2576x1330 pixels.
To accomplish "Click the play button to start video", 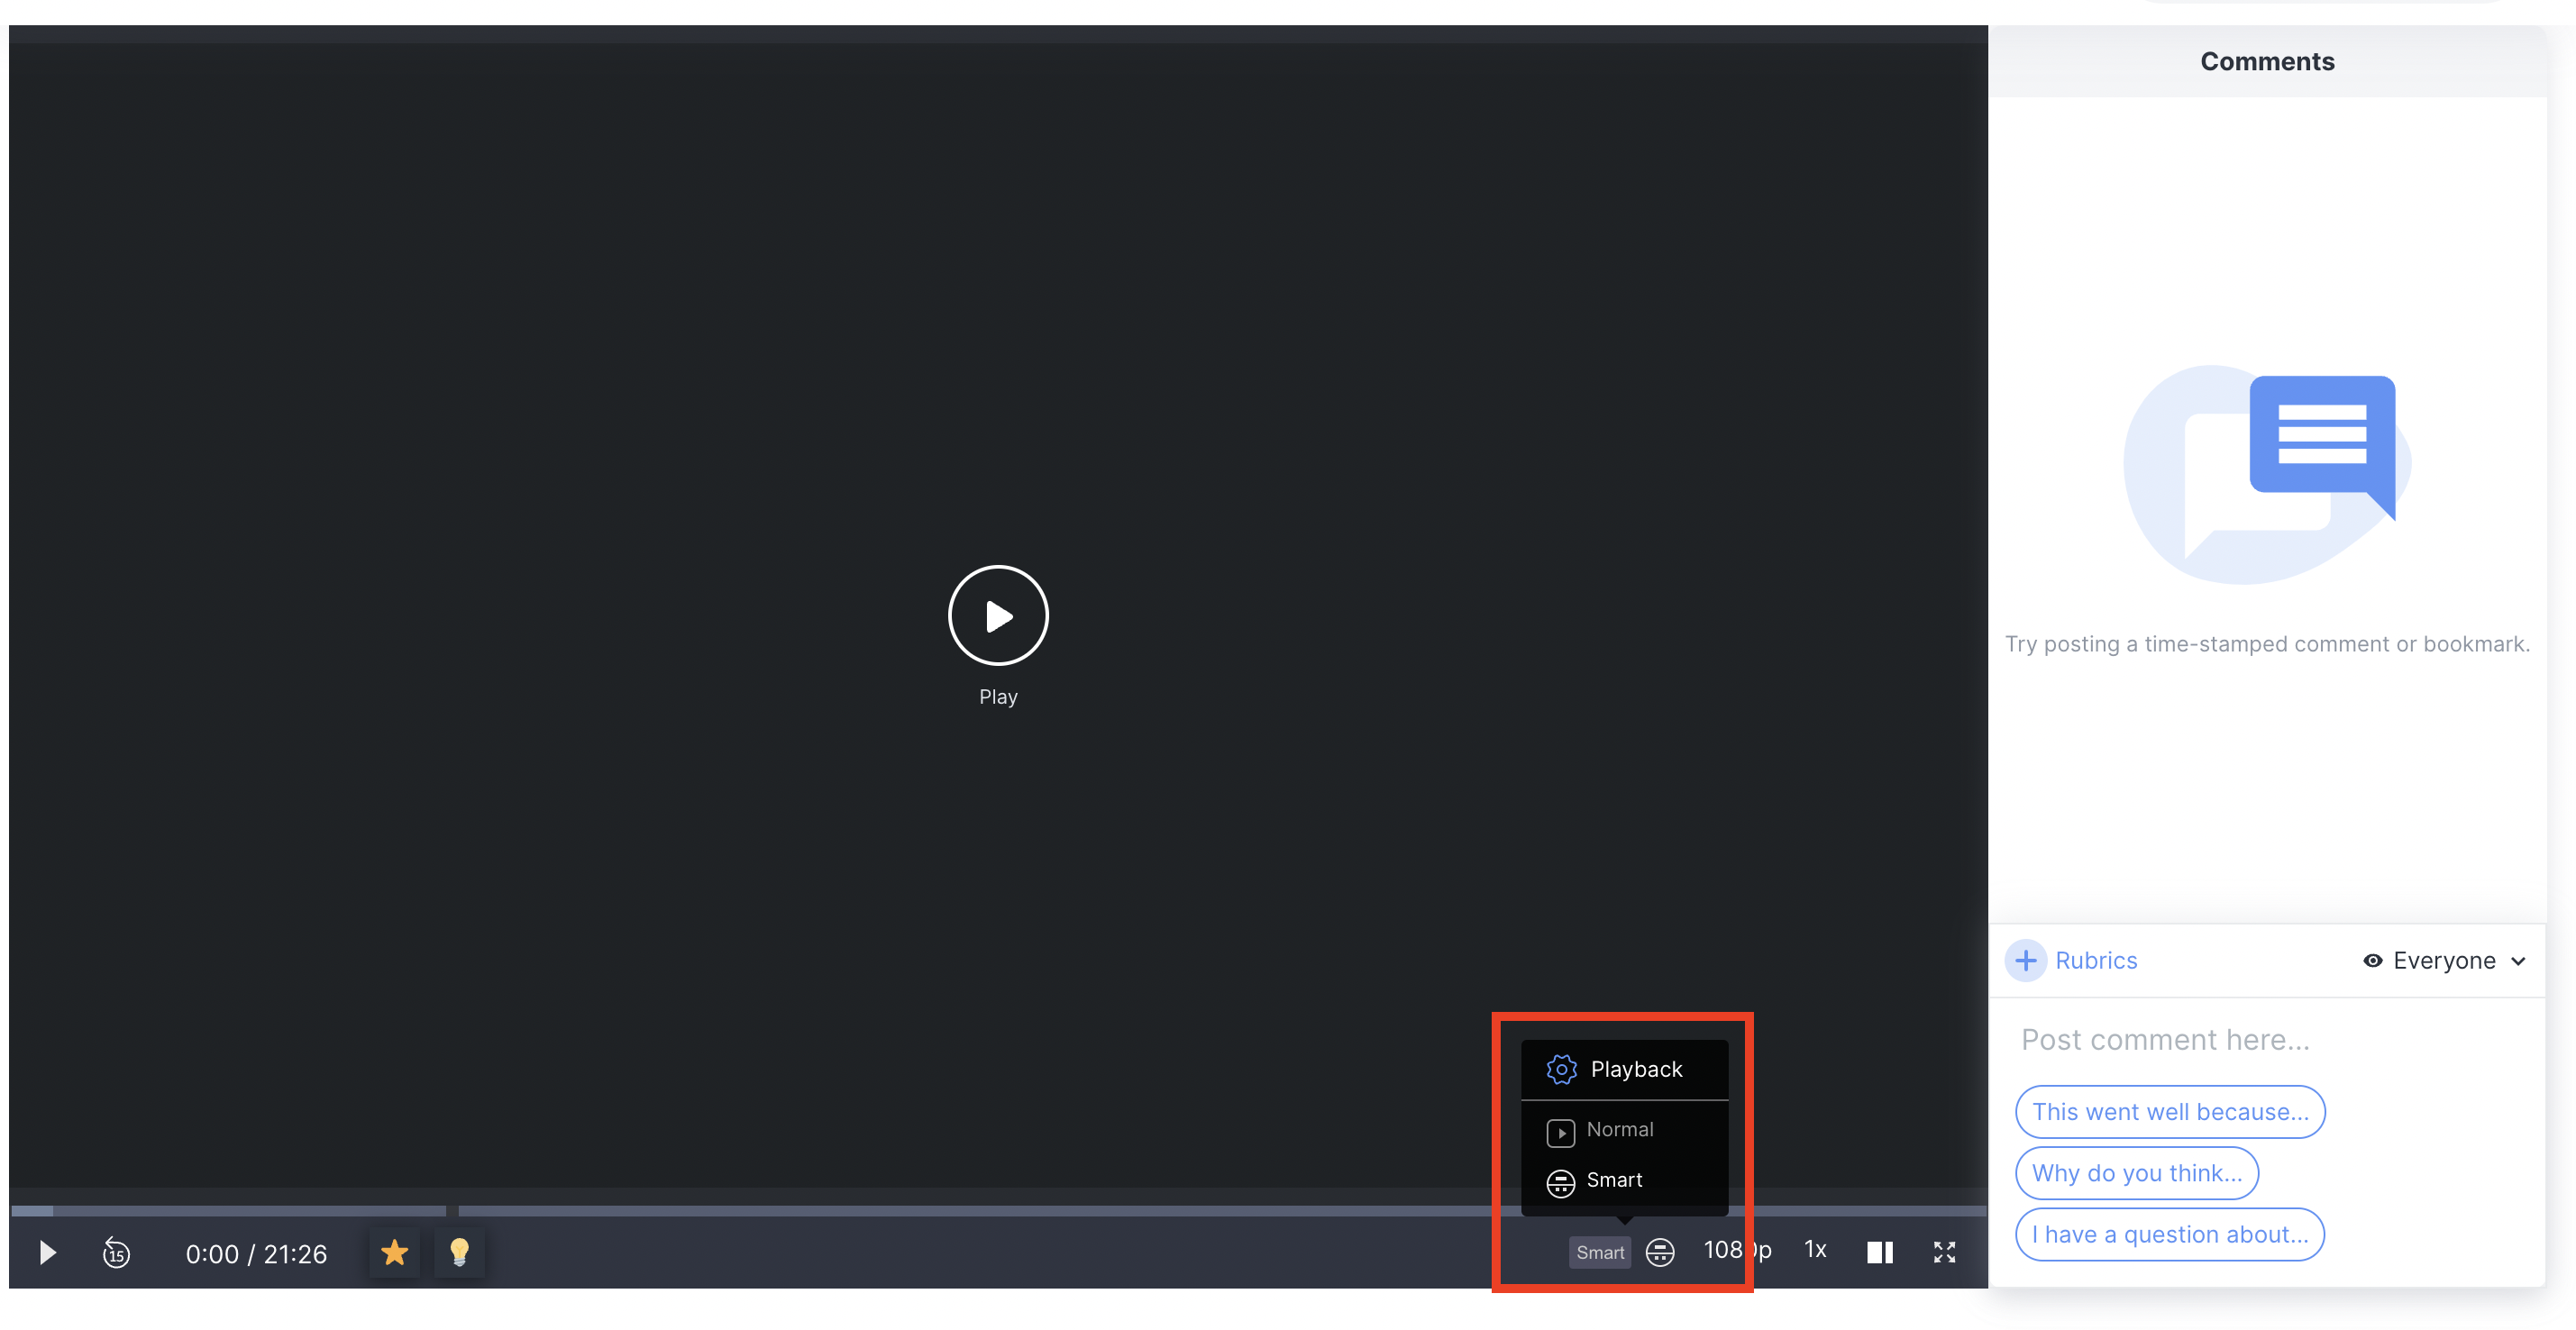I will pyautogui.click(x=999, y=615).
